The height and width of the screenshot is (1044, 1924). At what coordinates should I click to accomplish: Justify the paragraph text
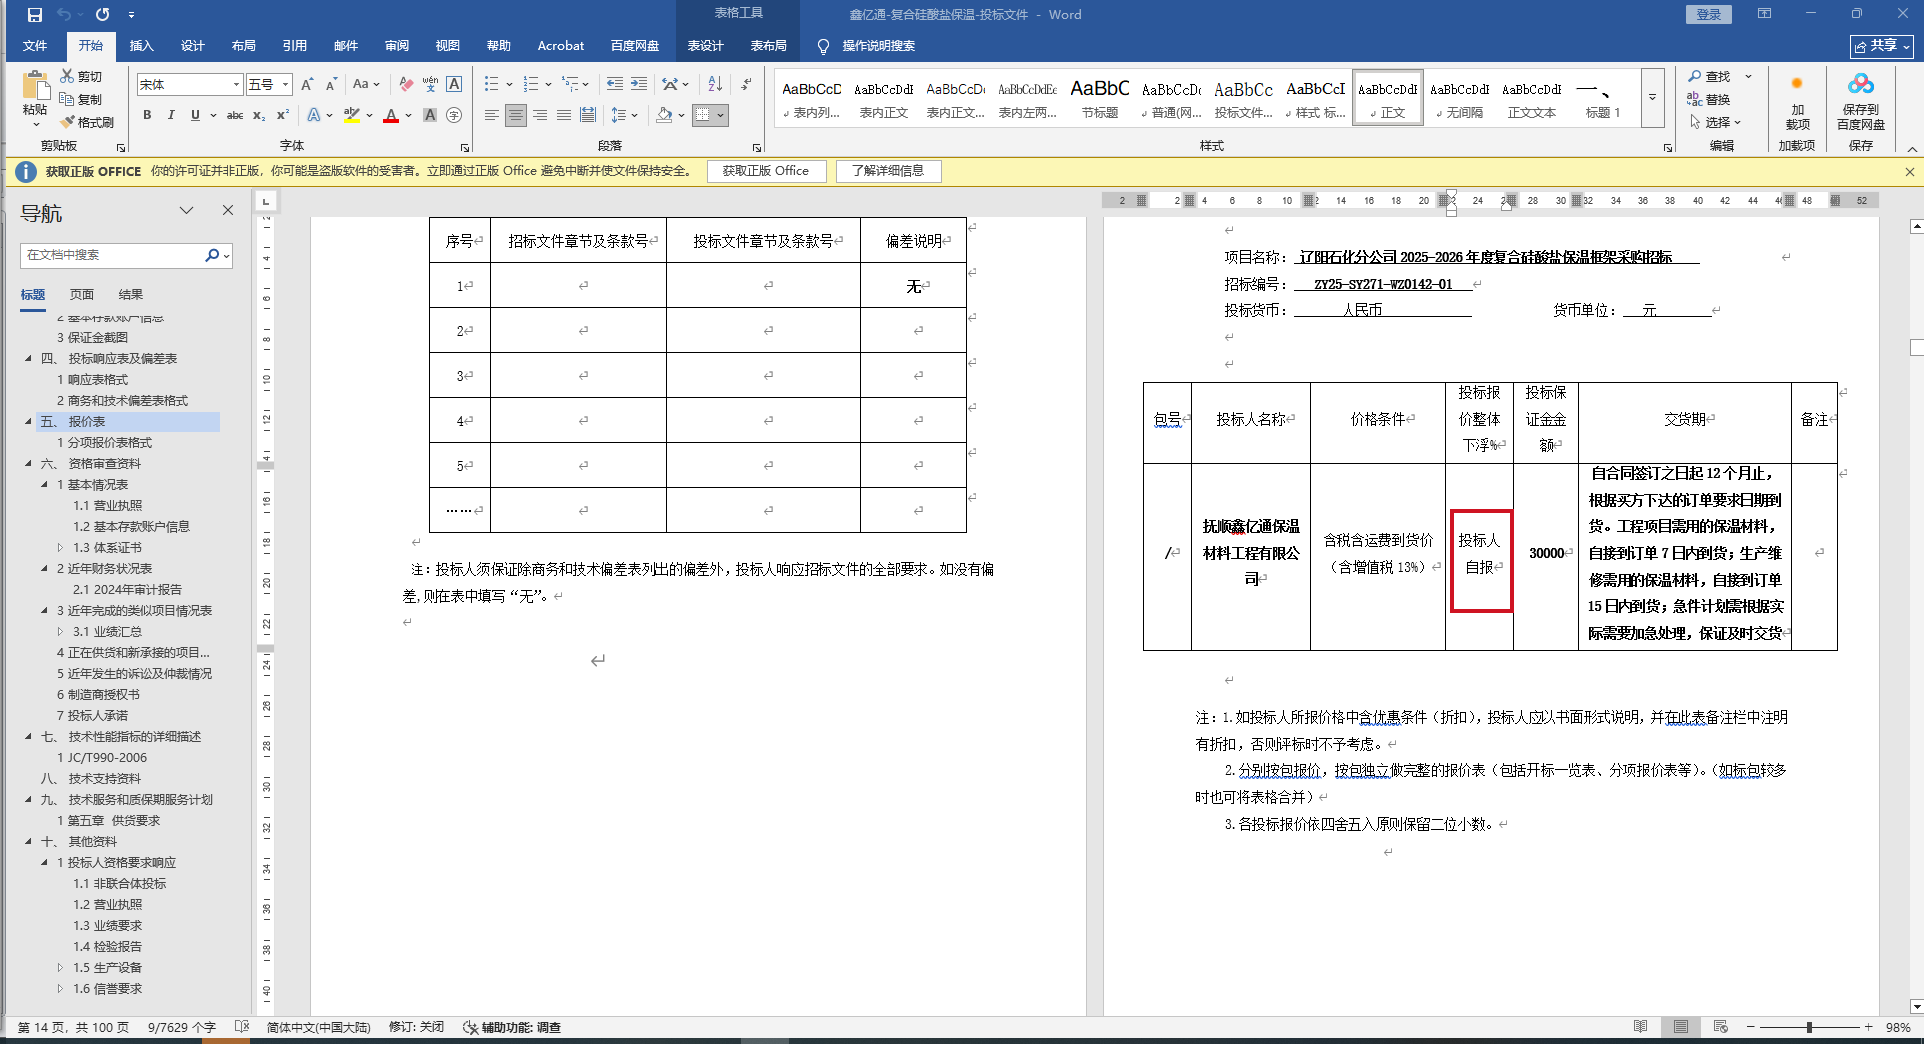click(564, 116)
